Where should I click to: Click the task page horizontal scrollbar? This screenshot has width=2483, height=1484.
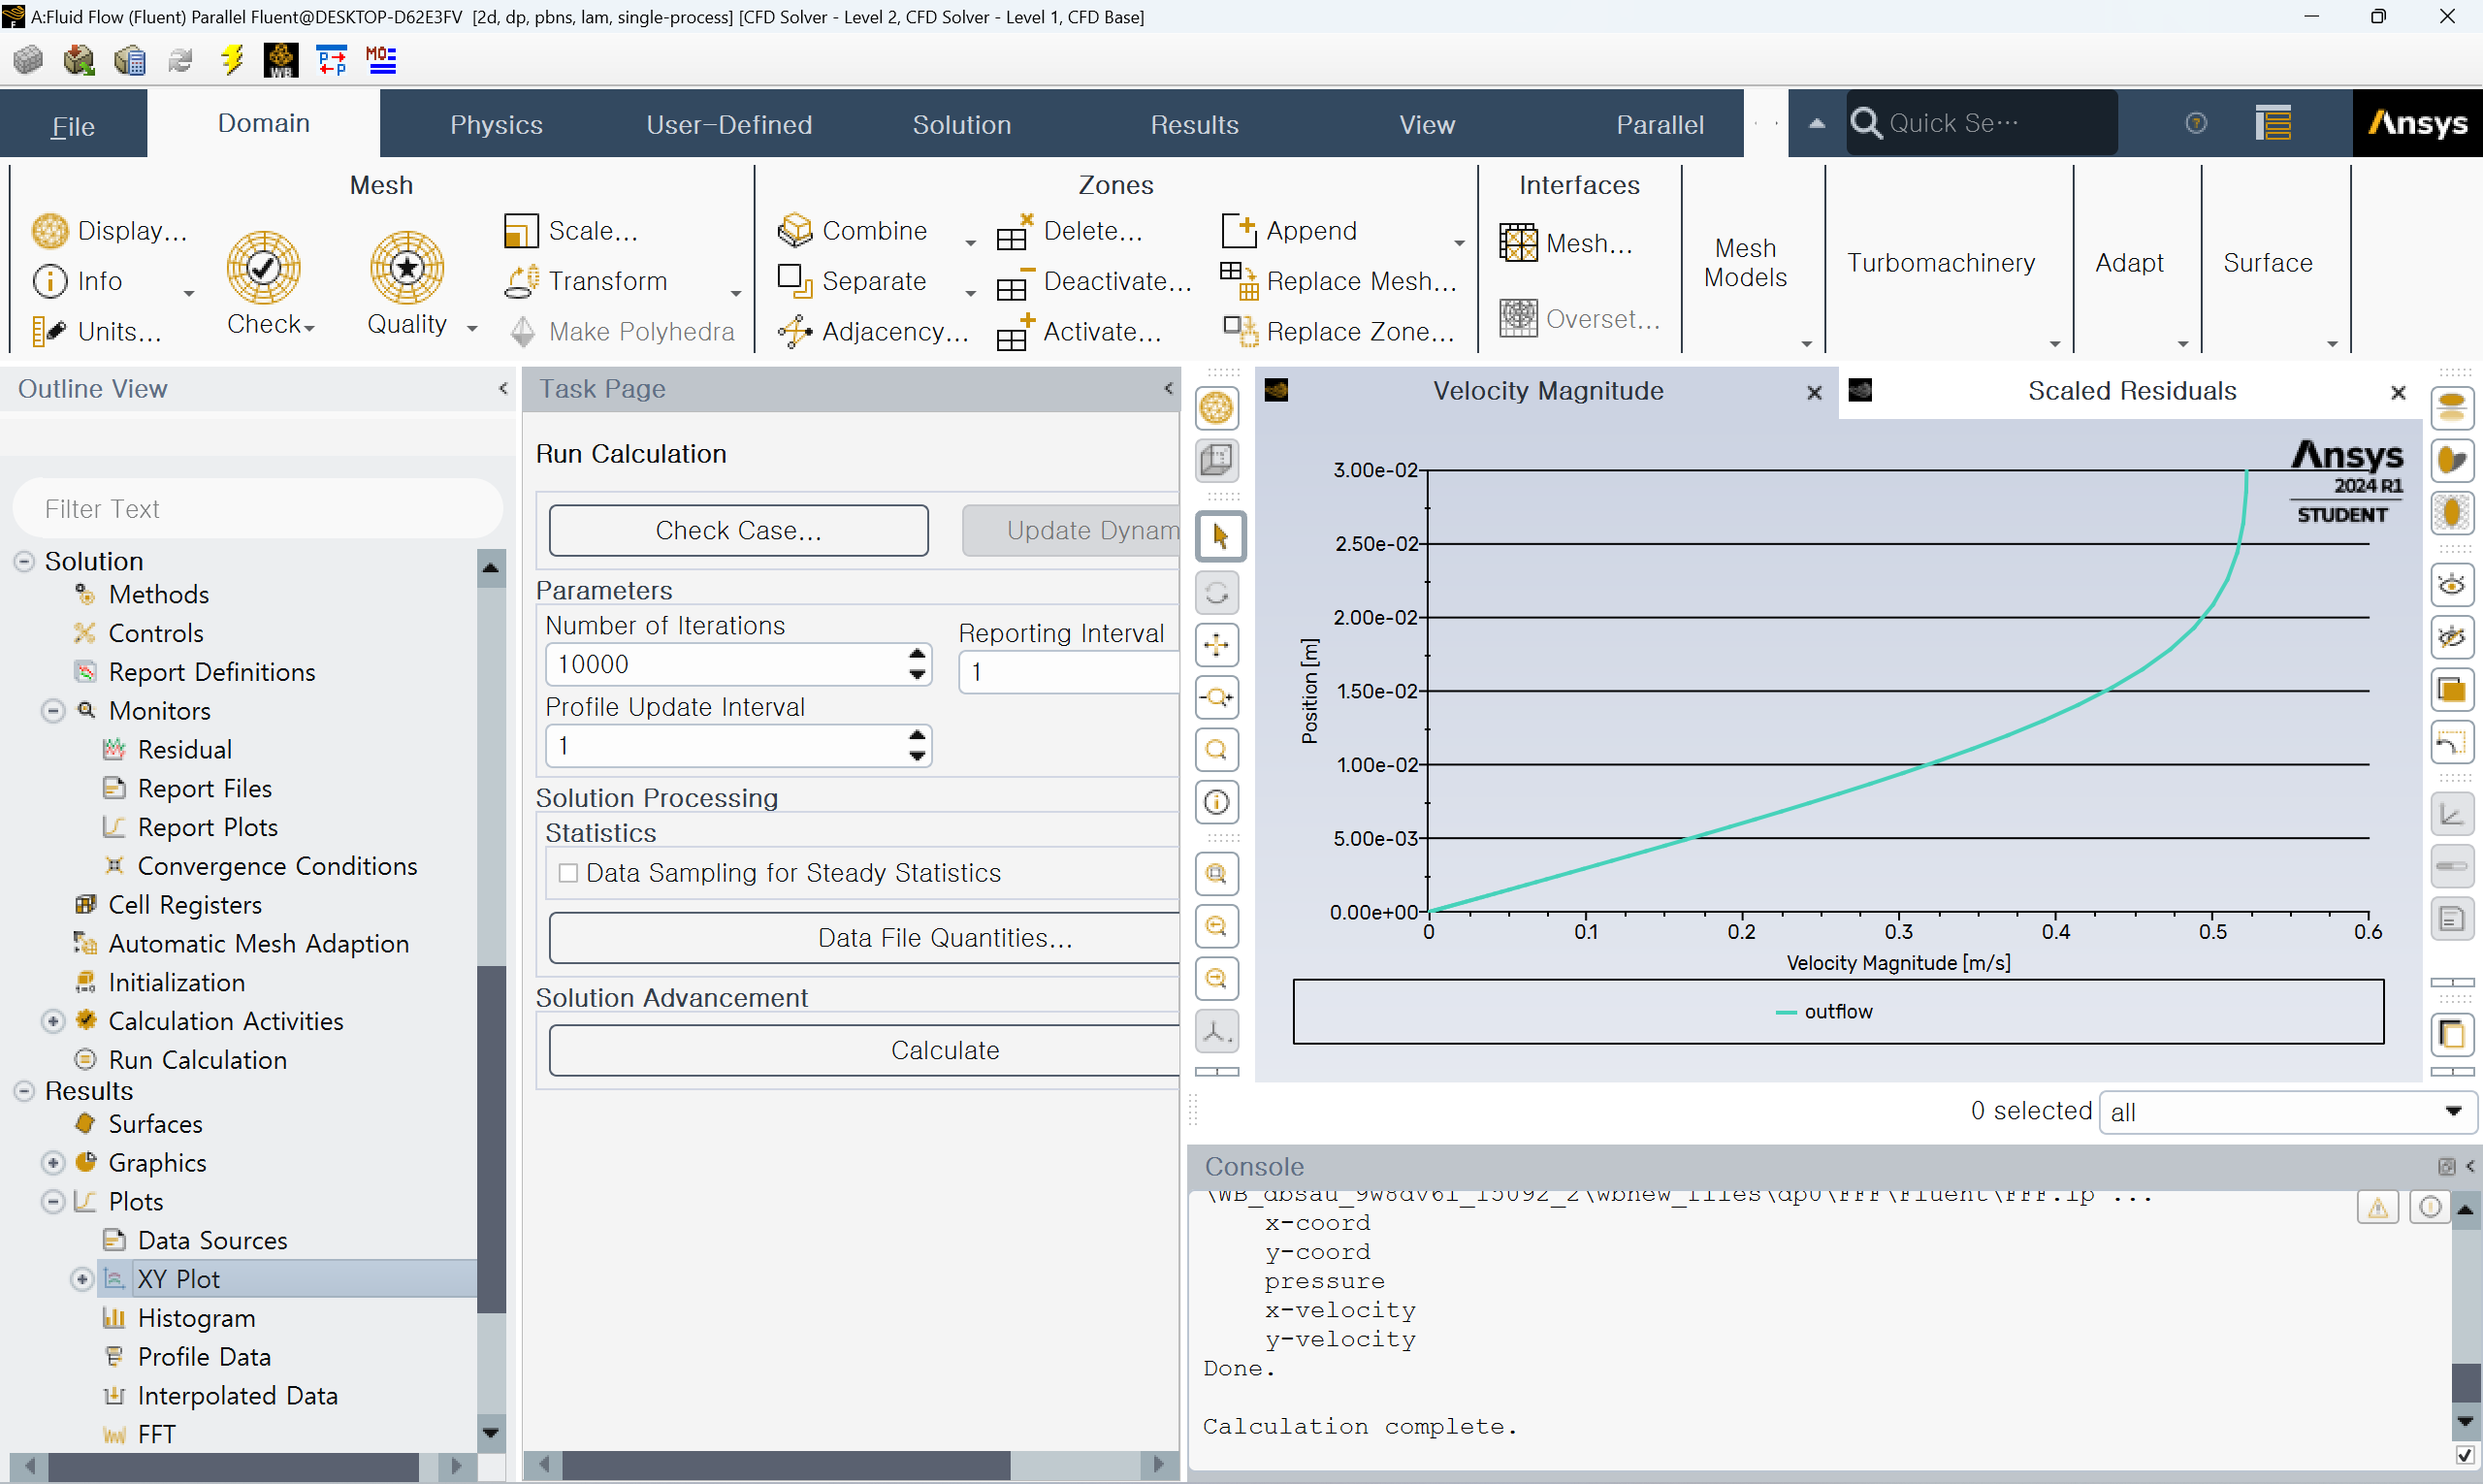788,1465
